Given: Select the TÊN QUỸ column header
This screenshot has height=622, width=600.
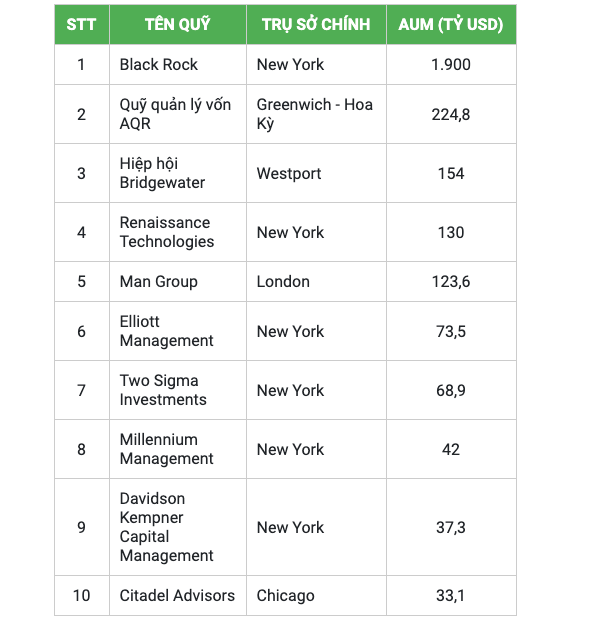Looking at the screenshot, I should point(177,25).
